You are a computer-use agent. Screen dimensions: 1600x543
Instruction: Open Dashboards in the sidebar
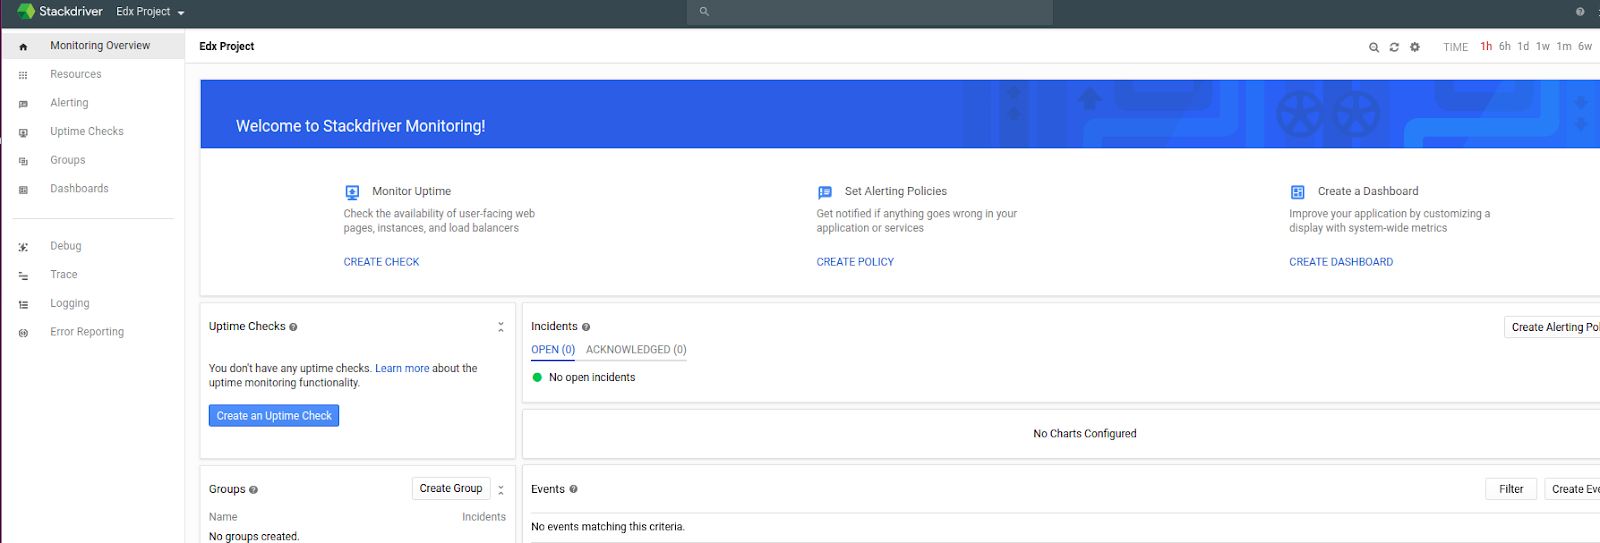click(x=79, y=188)
